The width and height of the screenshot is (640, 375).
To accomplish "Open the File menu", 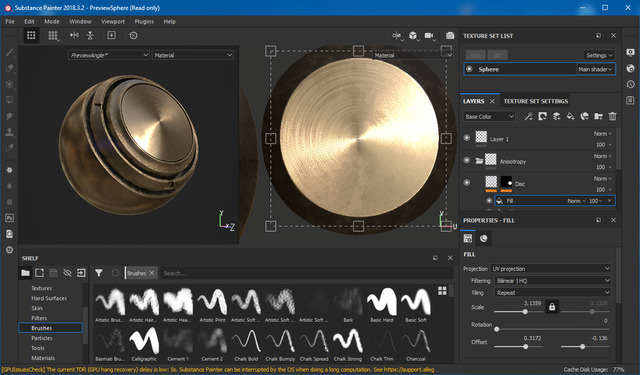I will pyautogui.click(x=10, y=21).
